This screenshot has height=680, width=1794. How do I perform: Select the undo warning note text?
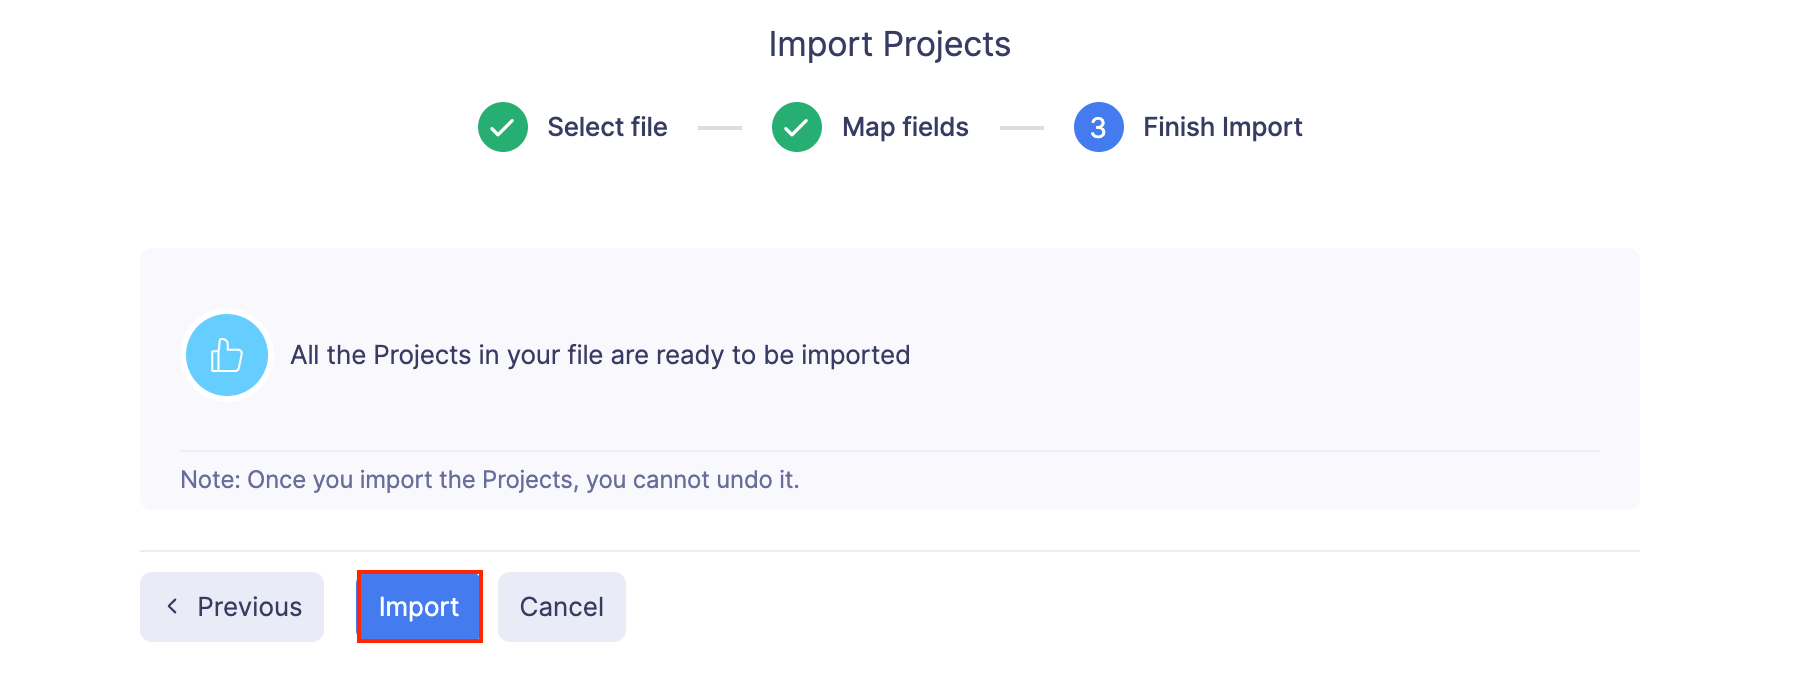pyautogui.click(x=489, y=479)
